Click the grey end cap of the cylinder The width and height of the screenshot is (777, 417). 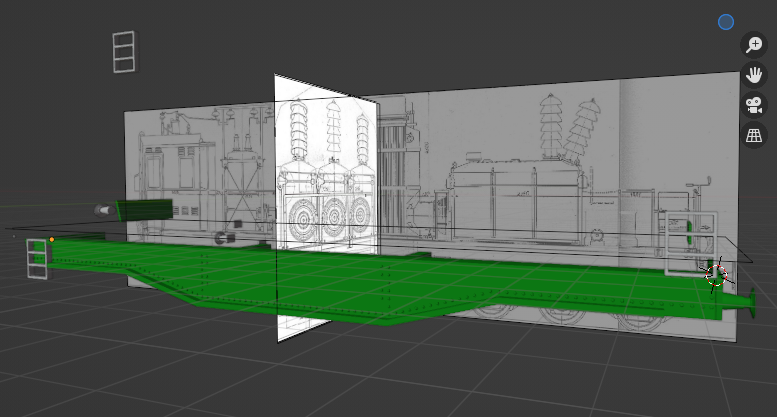click(104, 211)
